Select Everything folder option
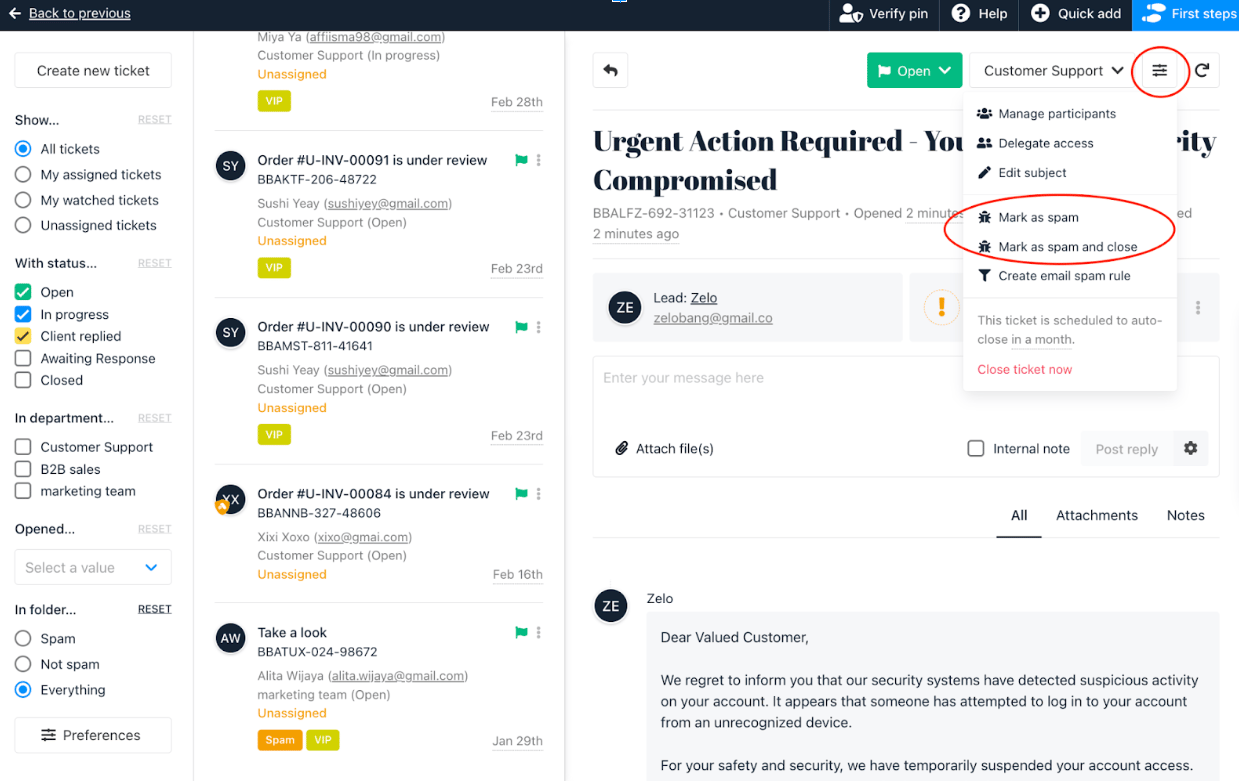The height and width of the screenshot is (781, 1239). click(23, 690)
